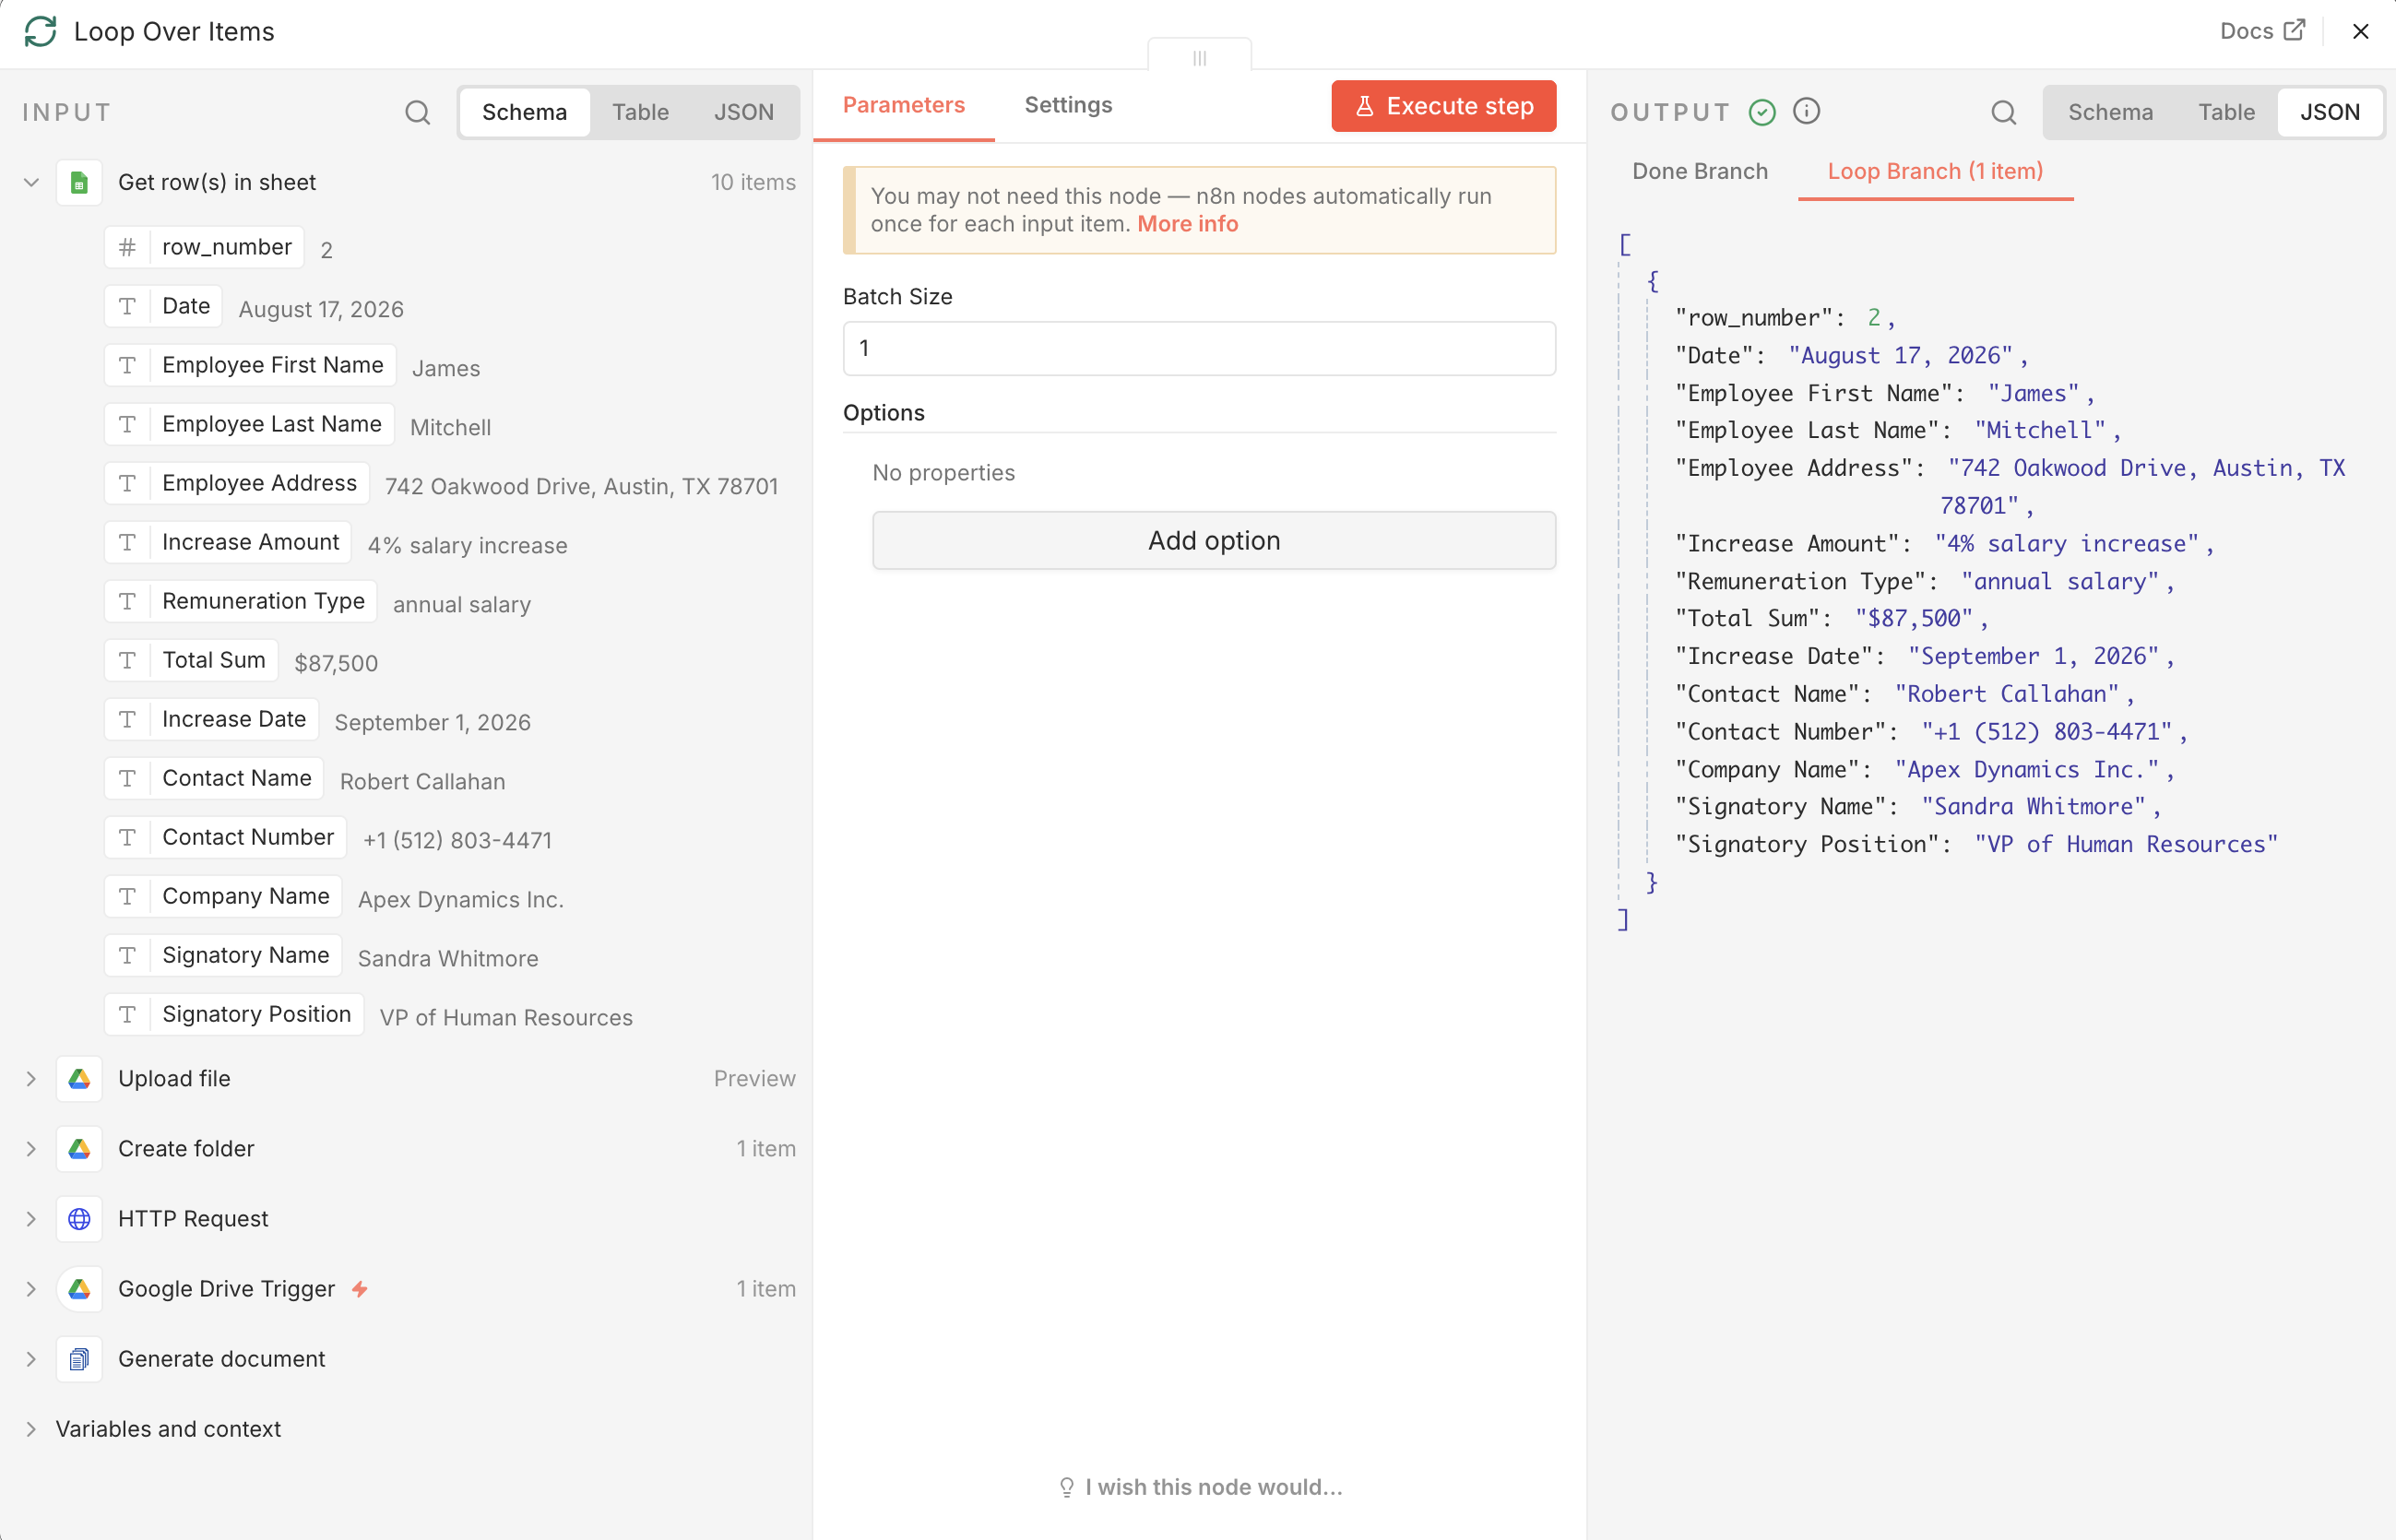
Task: Click the globe icon beside HTTP Request
Action: [79, 1218]
